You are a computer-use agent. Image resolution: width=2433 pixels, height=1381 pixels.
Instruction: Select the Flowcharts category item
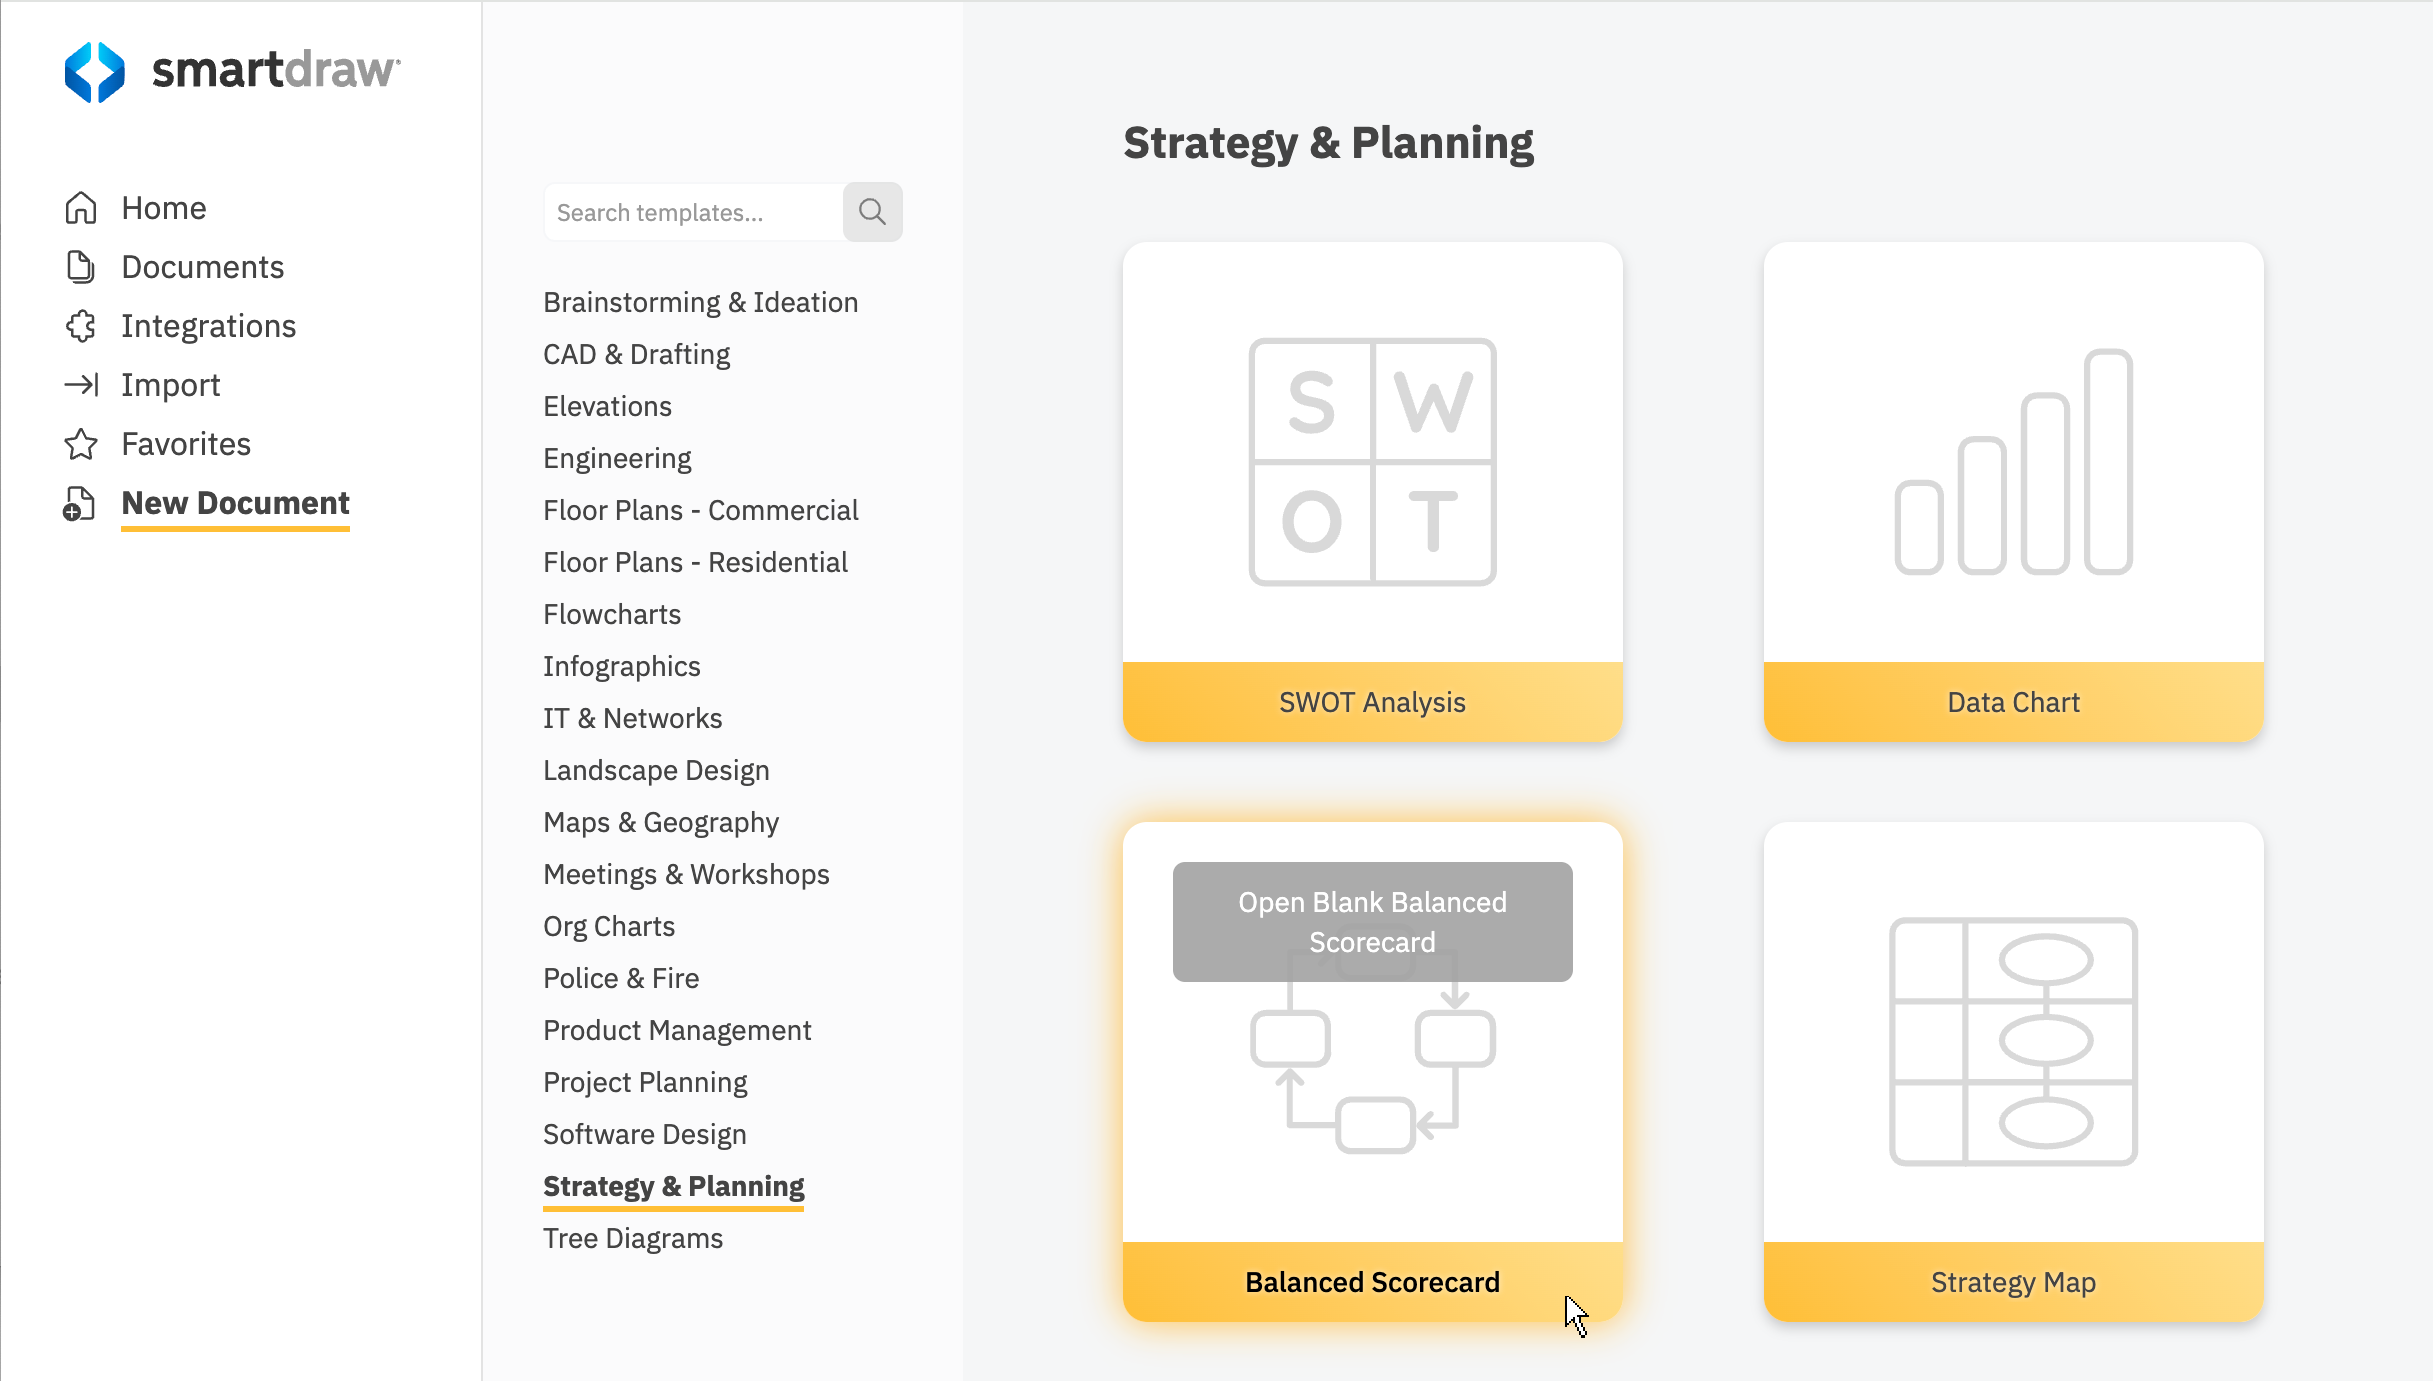612,614
